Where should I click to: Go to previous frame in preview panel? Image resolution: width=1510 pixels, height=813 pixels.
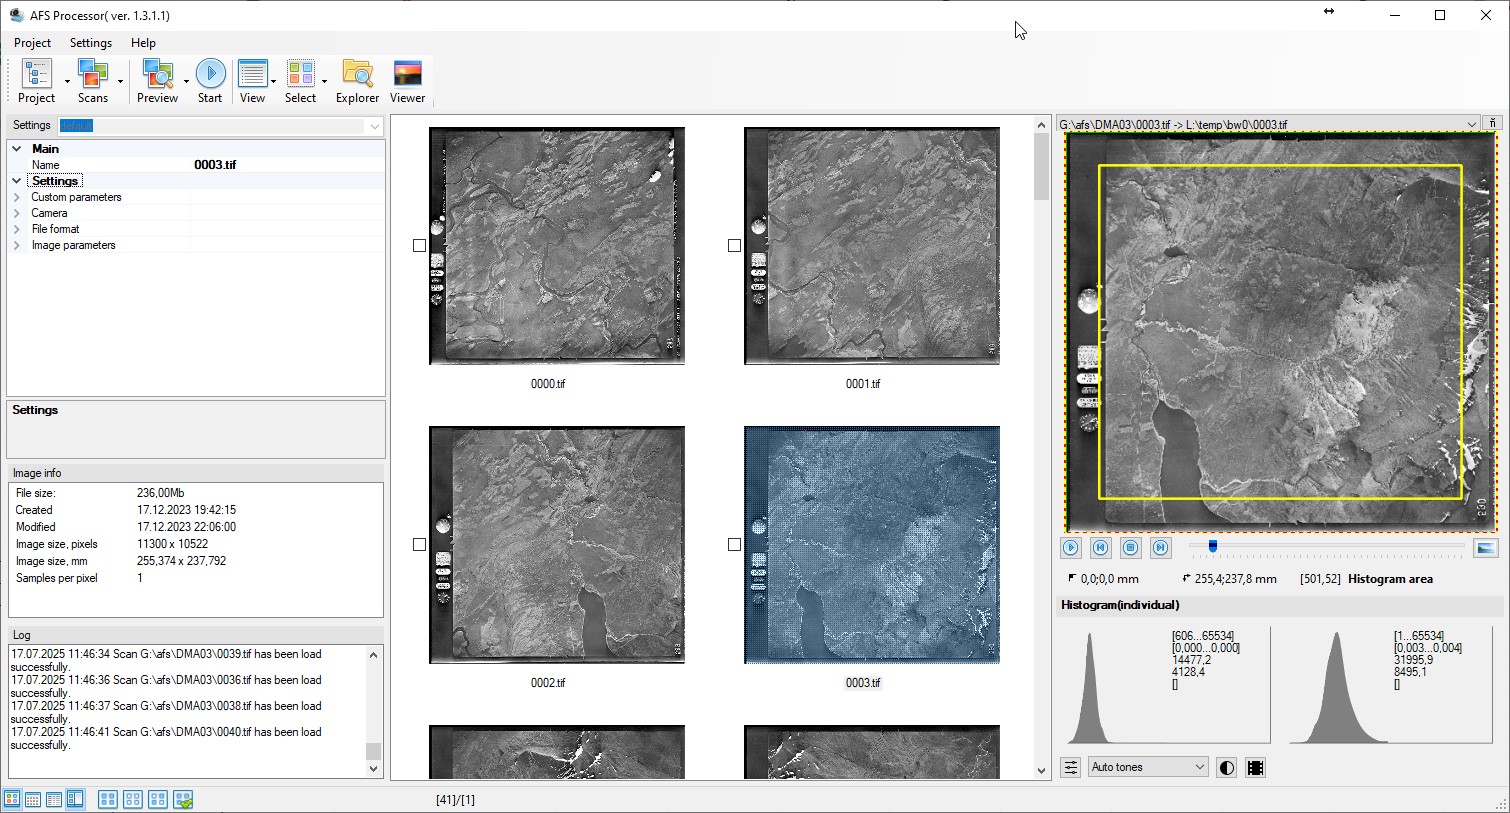(x=1101, y=547)
